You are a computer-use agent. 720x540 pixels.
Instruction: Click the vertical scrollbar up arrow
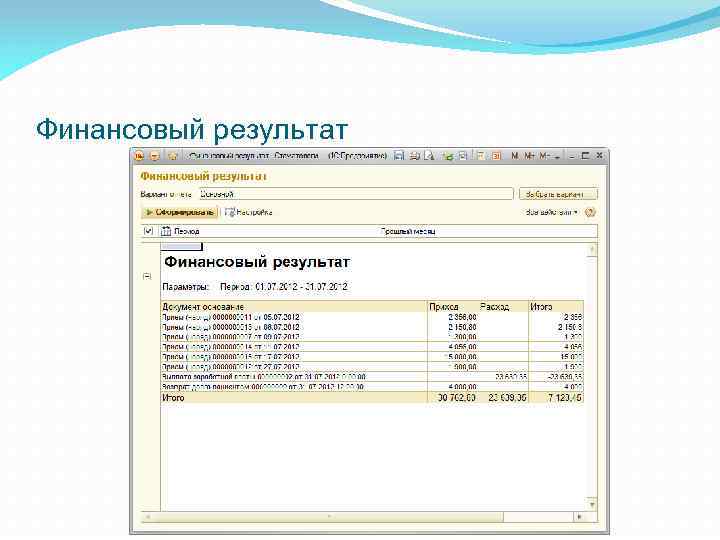[x=592, y=249]
